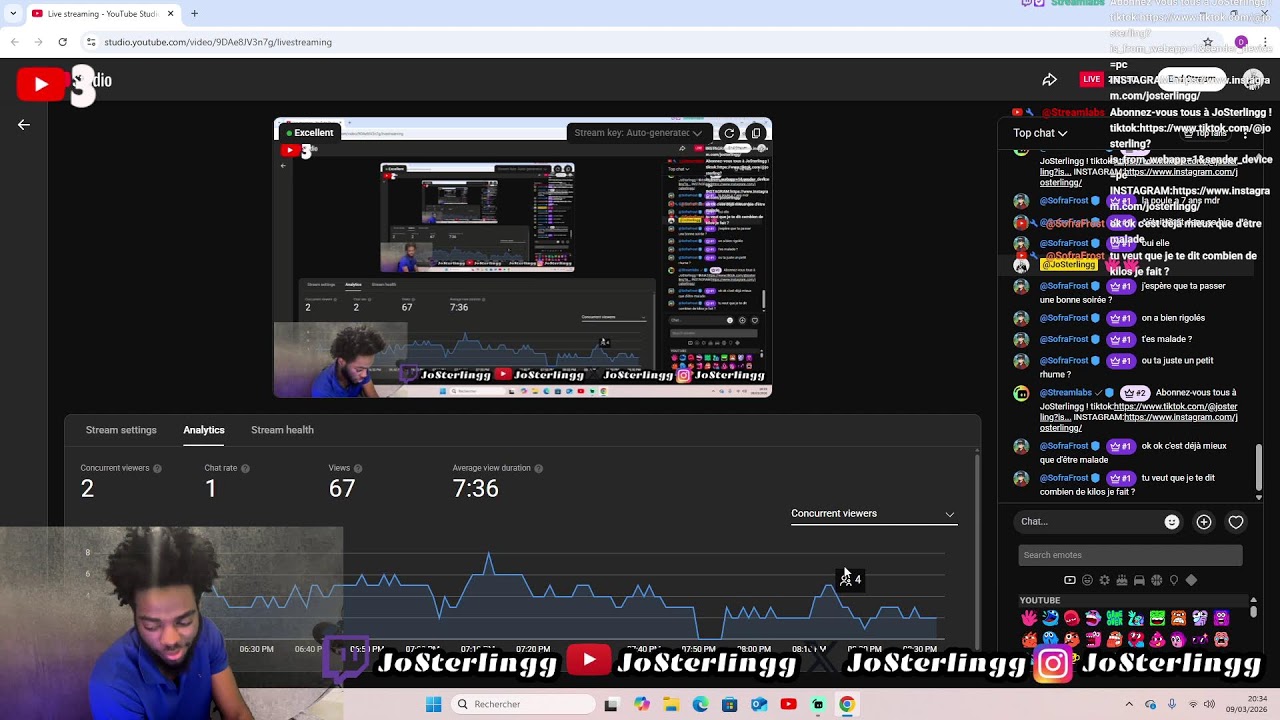Send a heart reaction in chat
The height and width of the screenshot is (720, 1280).
[x=1236, y=522]
